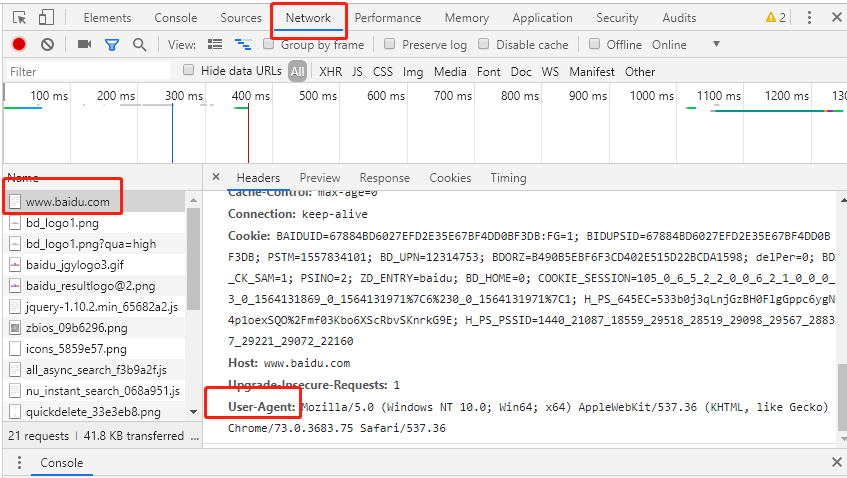
Task: Click request list scrollbar down arrow
Action: pyautogui.click(x=193, y=412)
